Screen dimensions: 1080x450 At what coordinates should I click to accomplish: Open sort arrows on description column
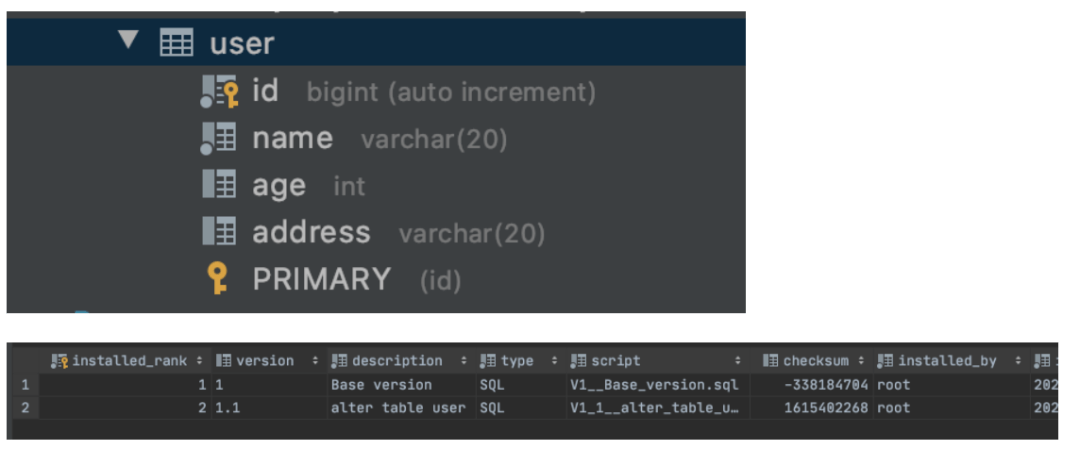tap(464, 361)
